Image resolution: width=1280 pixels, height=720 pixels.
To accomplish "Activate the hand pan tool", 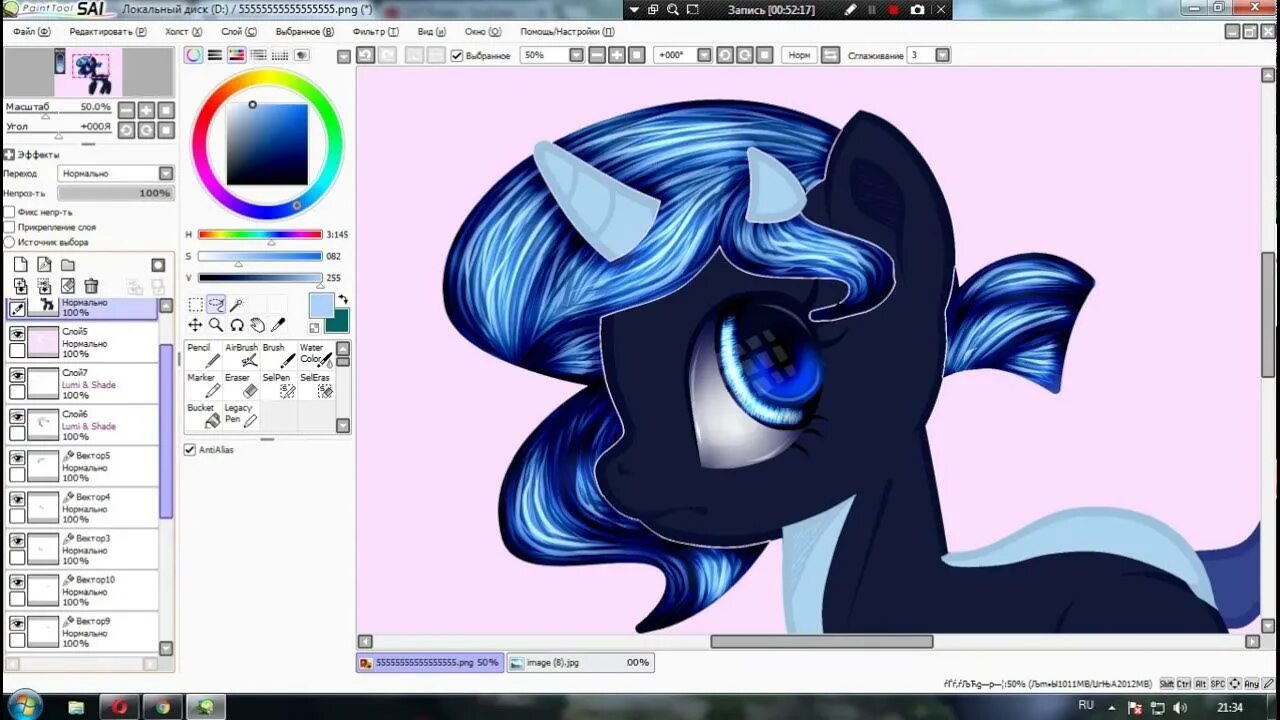I will pos(257,325).
